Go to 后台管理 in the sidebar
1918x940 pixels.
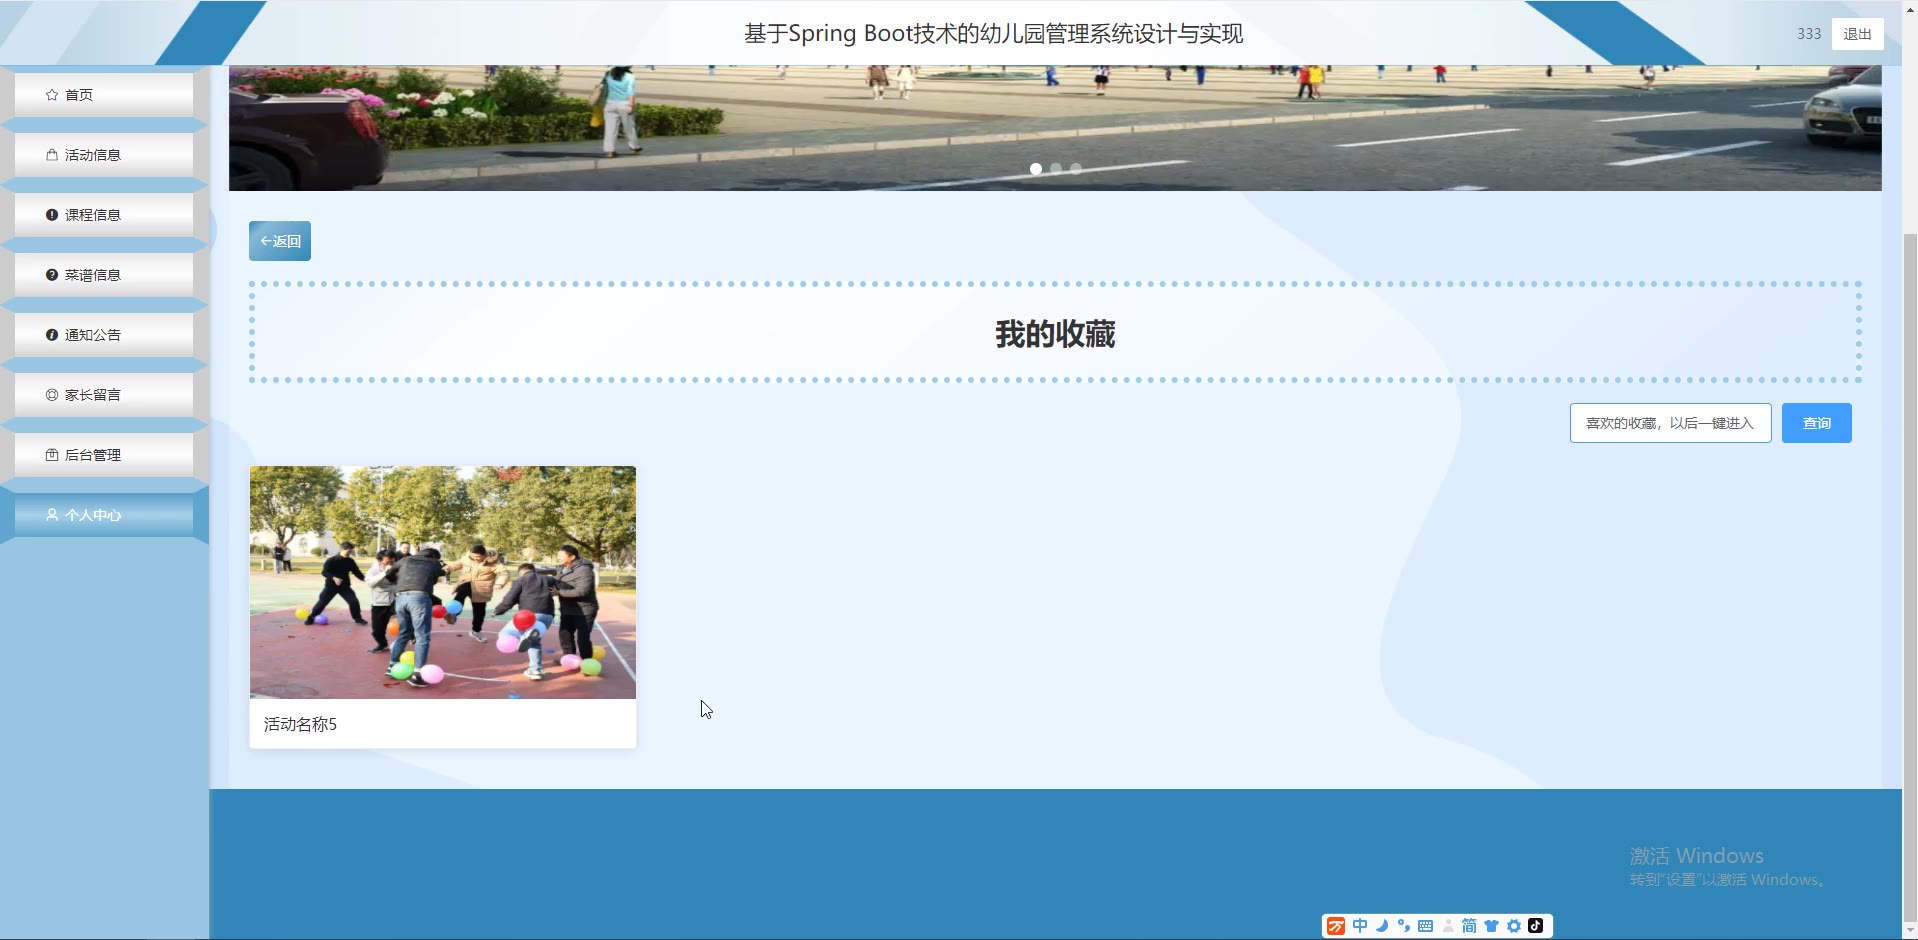tap(104, 455)
